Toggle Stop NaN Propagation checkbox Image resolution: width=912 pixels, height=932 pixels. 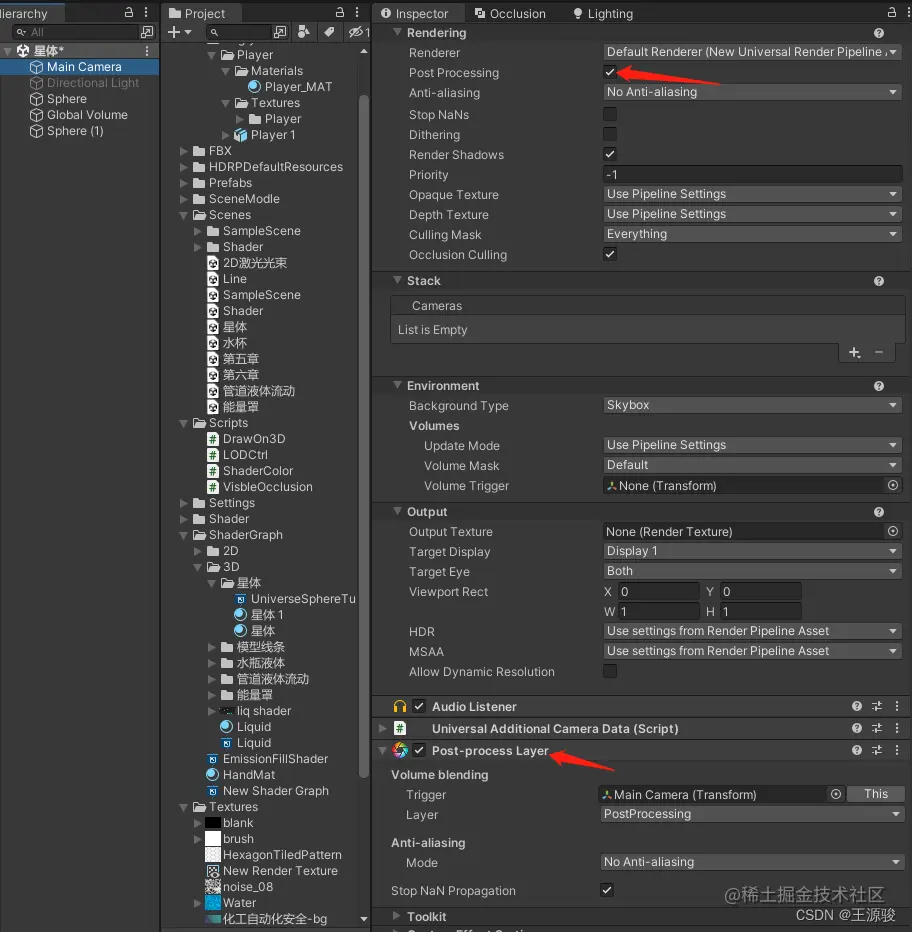point(607,890)
